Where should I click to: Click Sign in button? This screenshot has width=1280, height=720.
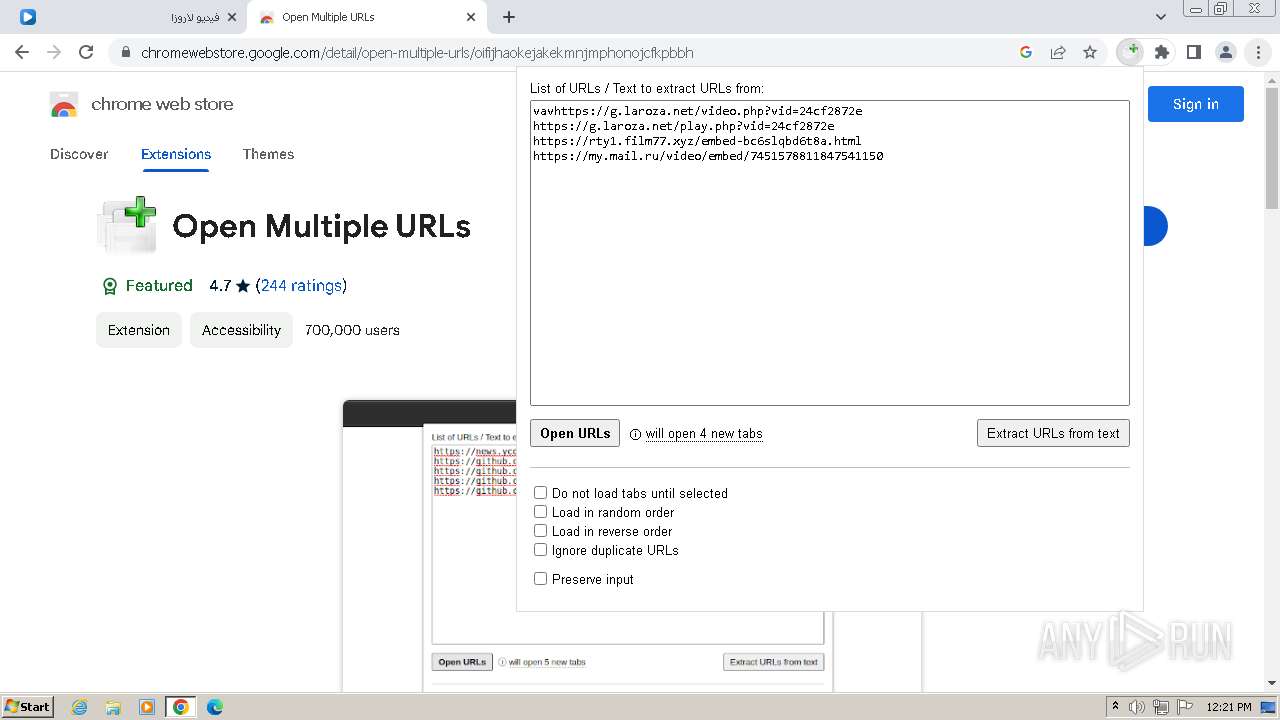1196,104
